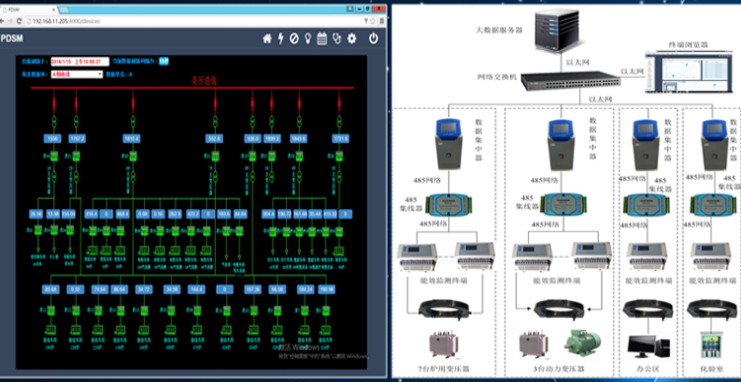Screen dimensions: 741x382
Task: Click the browser back arrow
Action: pos(2,21)
